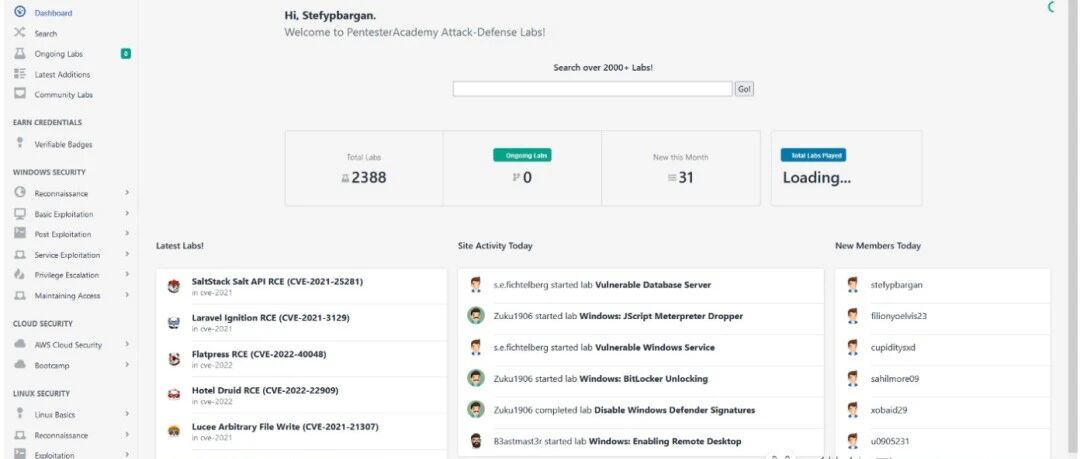
Task: Open Community Labs menu item
Action: pyautogui.click(x=63, y=95)
